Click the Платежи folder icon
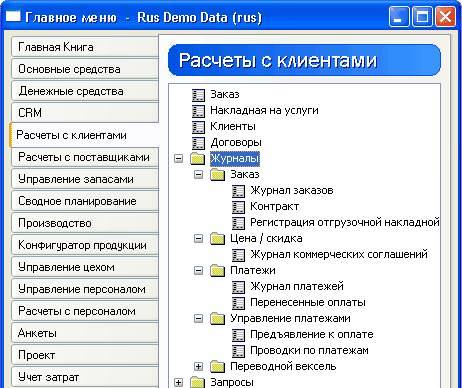Screen dimensions: 462x388 click(218, 270)
